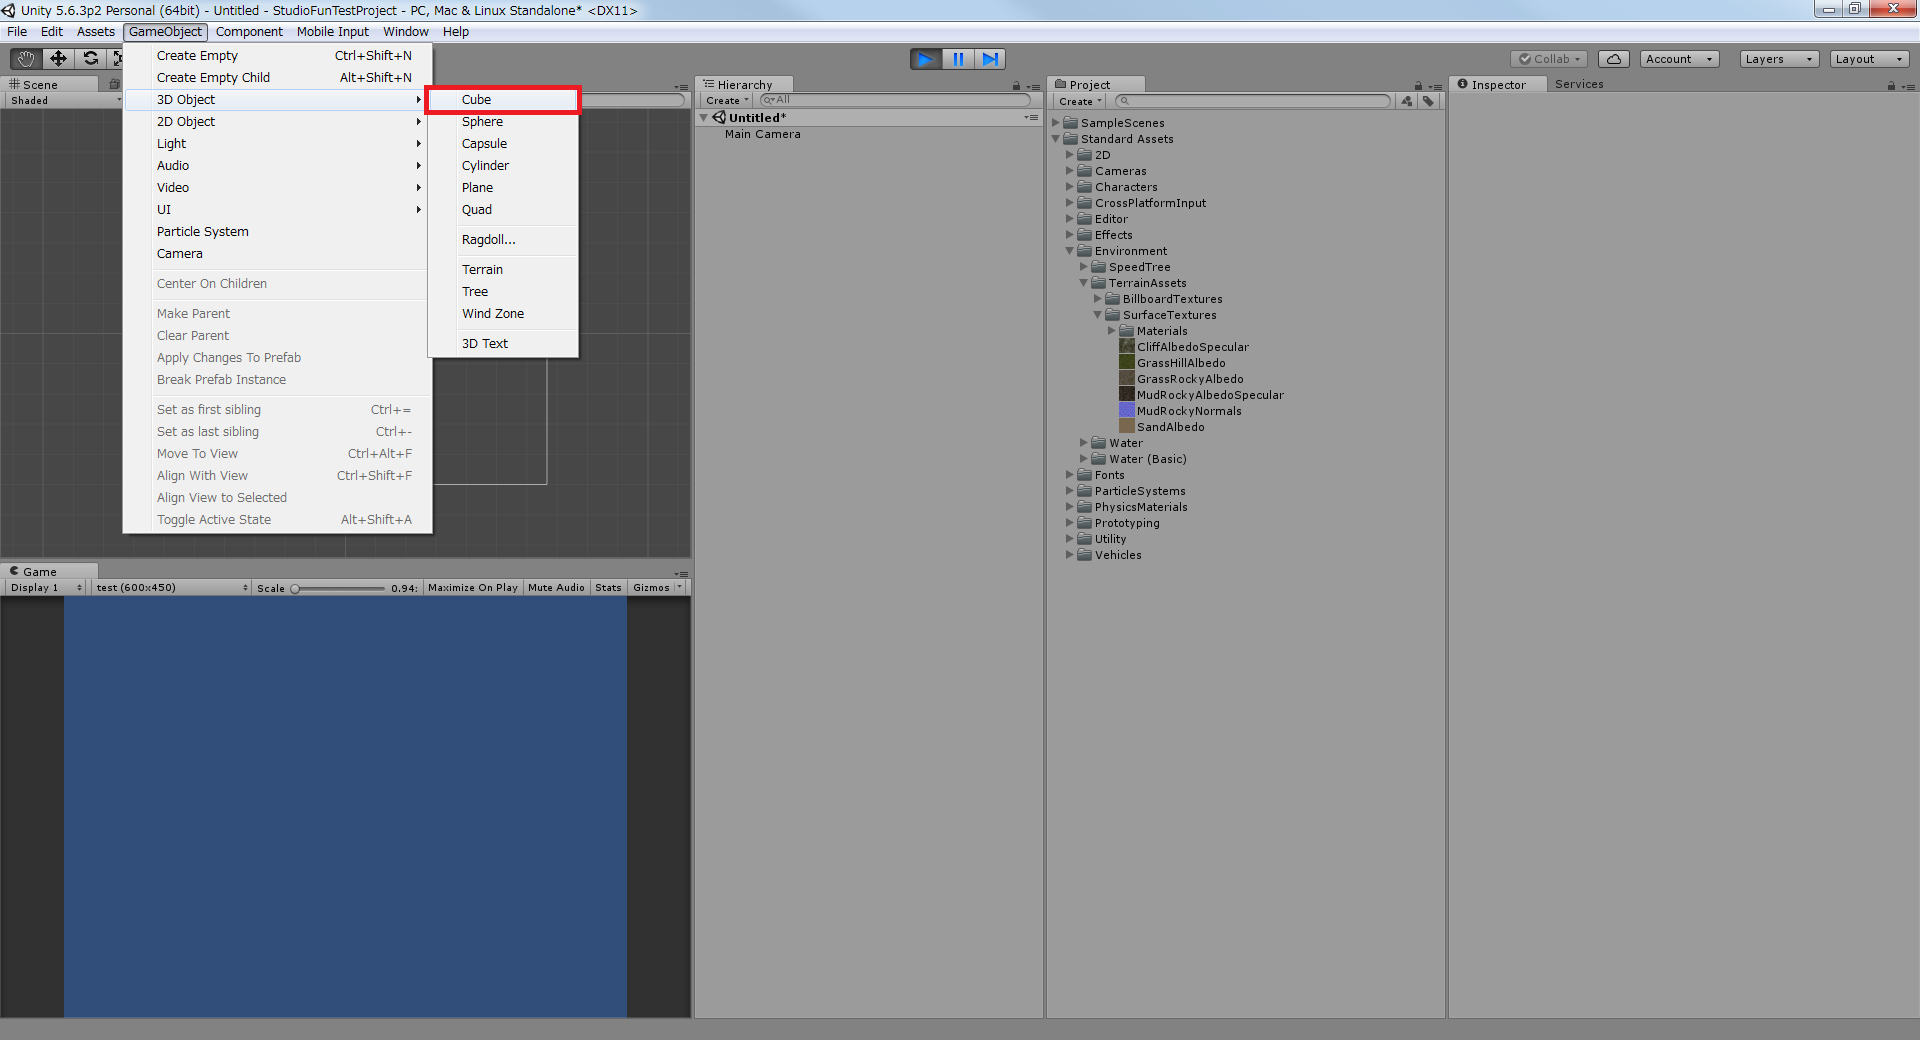The width and height of the screenshot is (1920, 1040).
Task: Open the Layers dropdown
Action: point(1779,59)
